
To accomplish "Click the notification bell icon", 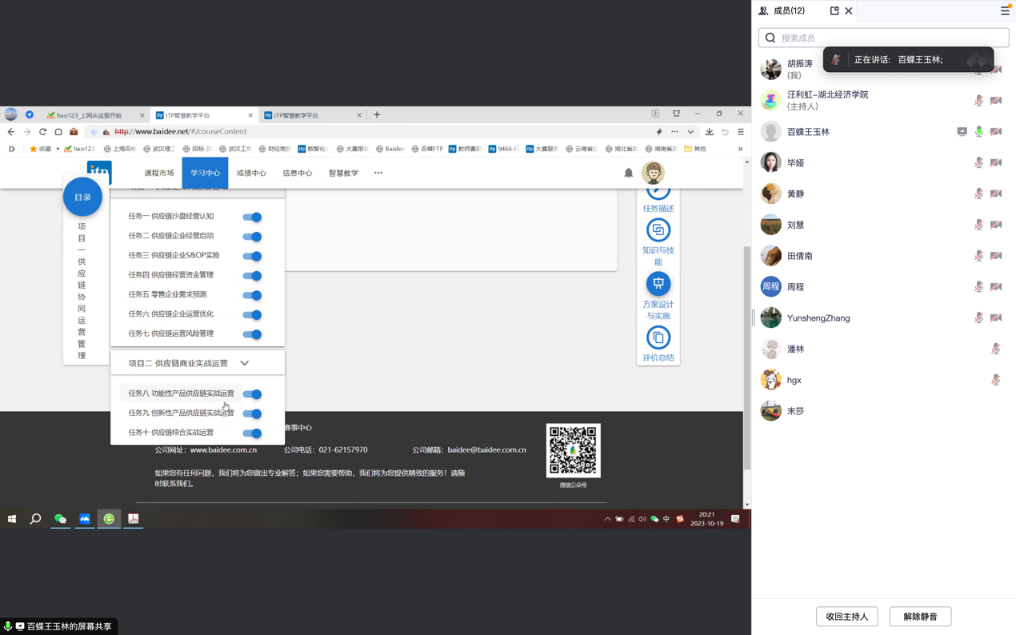I will point(629,173).
